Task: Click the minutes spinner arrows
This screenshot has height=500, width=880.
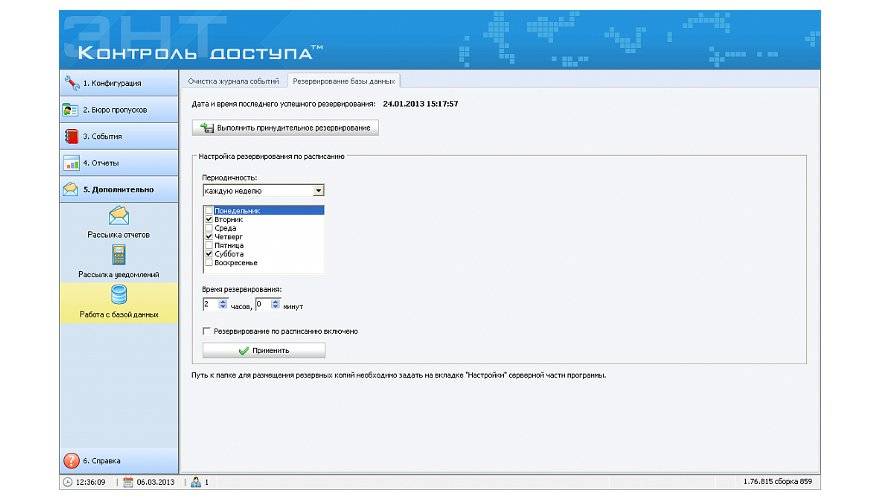Action: [x=275, y=304]
